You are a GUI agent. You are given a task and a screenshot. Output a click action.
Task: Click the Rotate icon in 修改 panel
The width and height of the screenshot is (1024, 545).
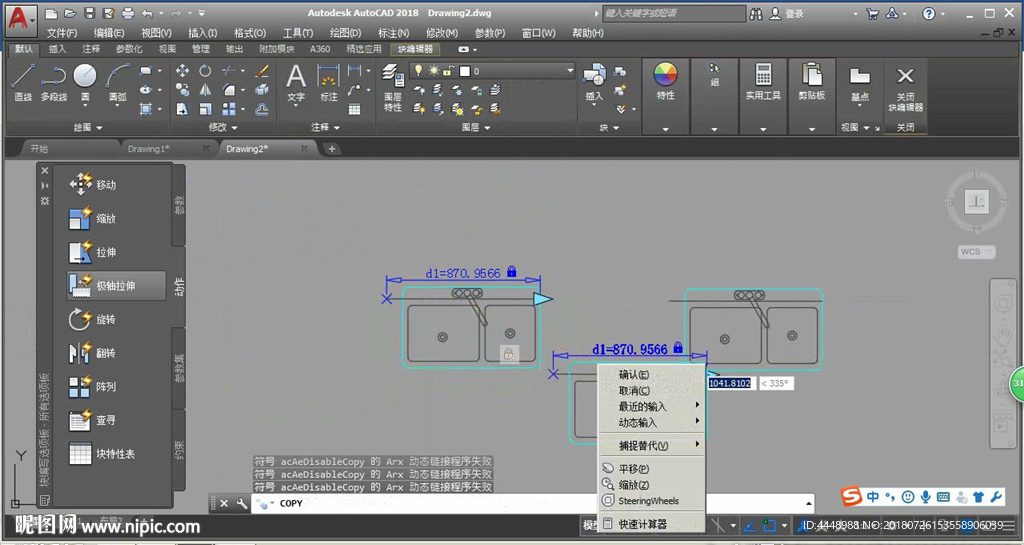coord(205,70)
